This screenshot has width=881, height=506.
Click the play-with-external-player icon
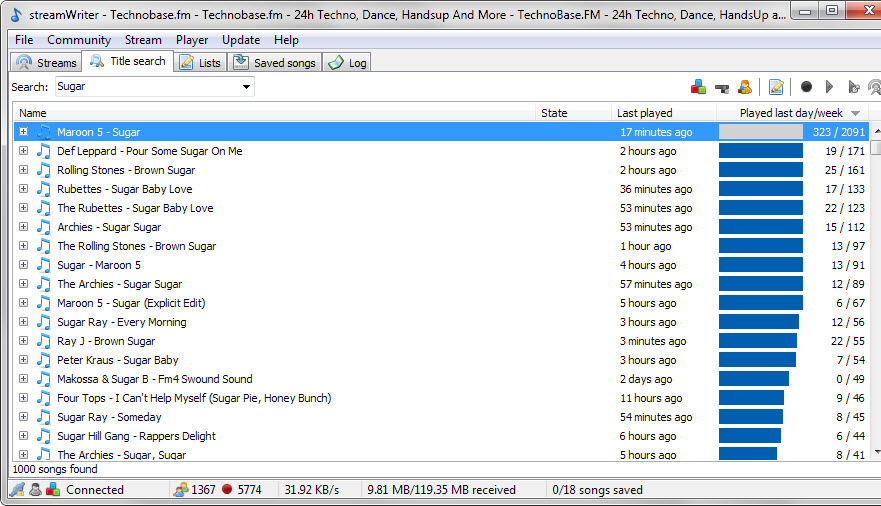854,87
